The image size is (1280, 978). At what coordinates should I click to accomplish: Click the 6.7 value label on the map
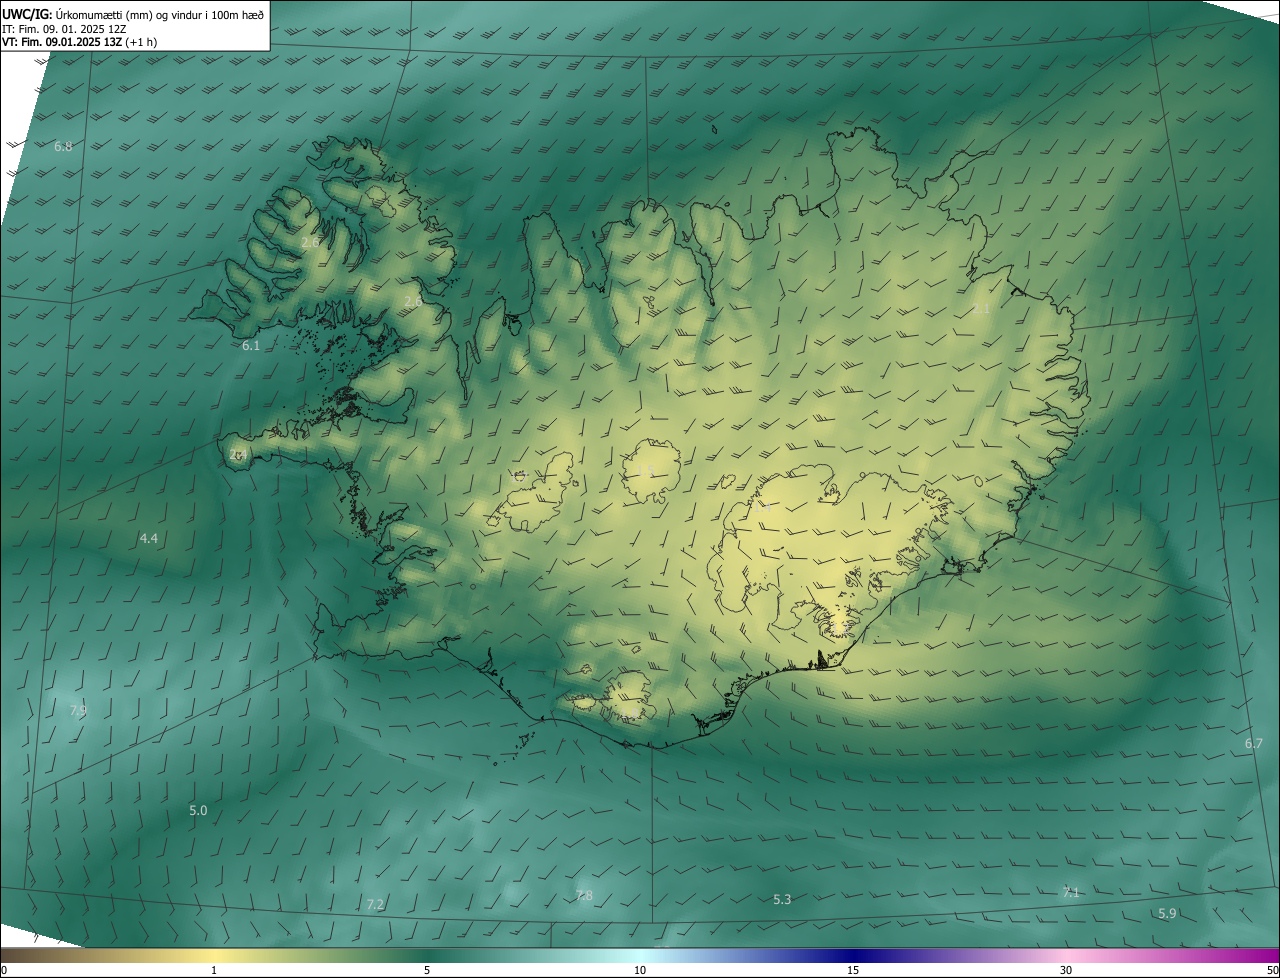pos(1254,744)
